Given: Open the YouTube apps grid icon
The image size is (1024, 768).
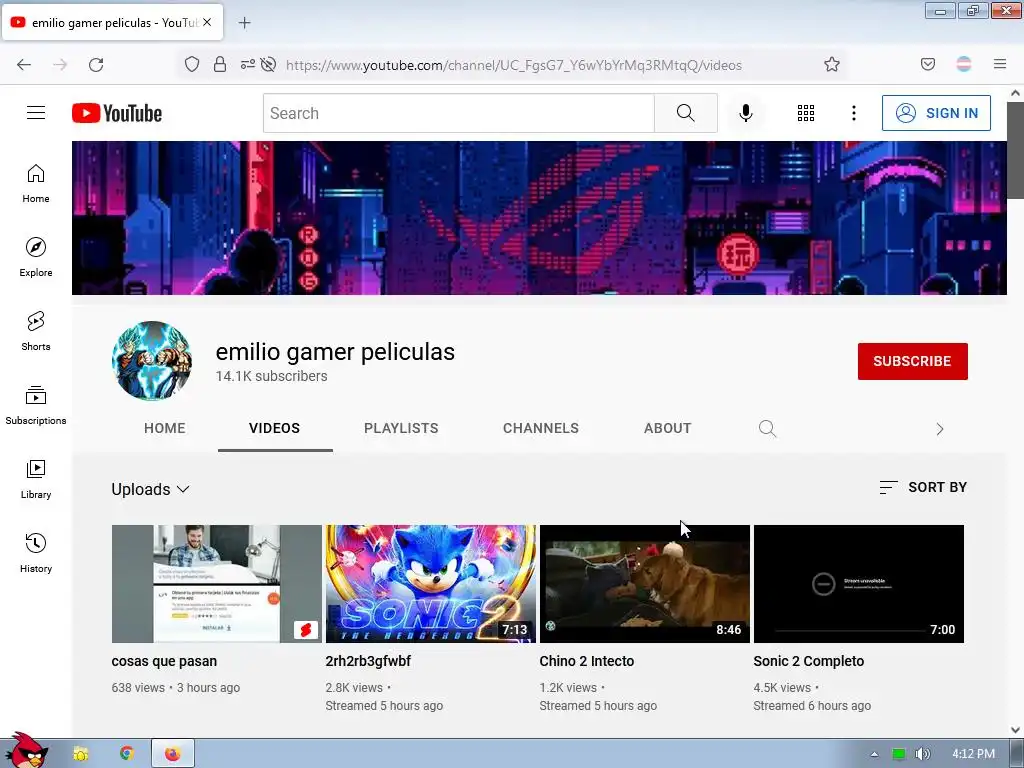Looking at the screenshot, I should pyautogui.click(x=806, y=113).
